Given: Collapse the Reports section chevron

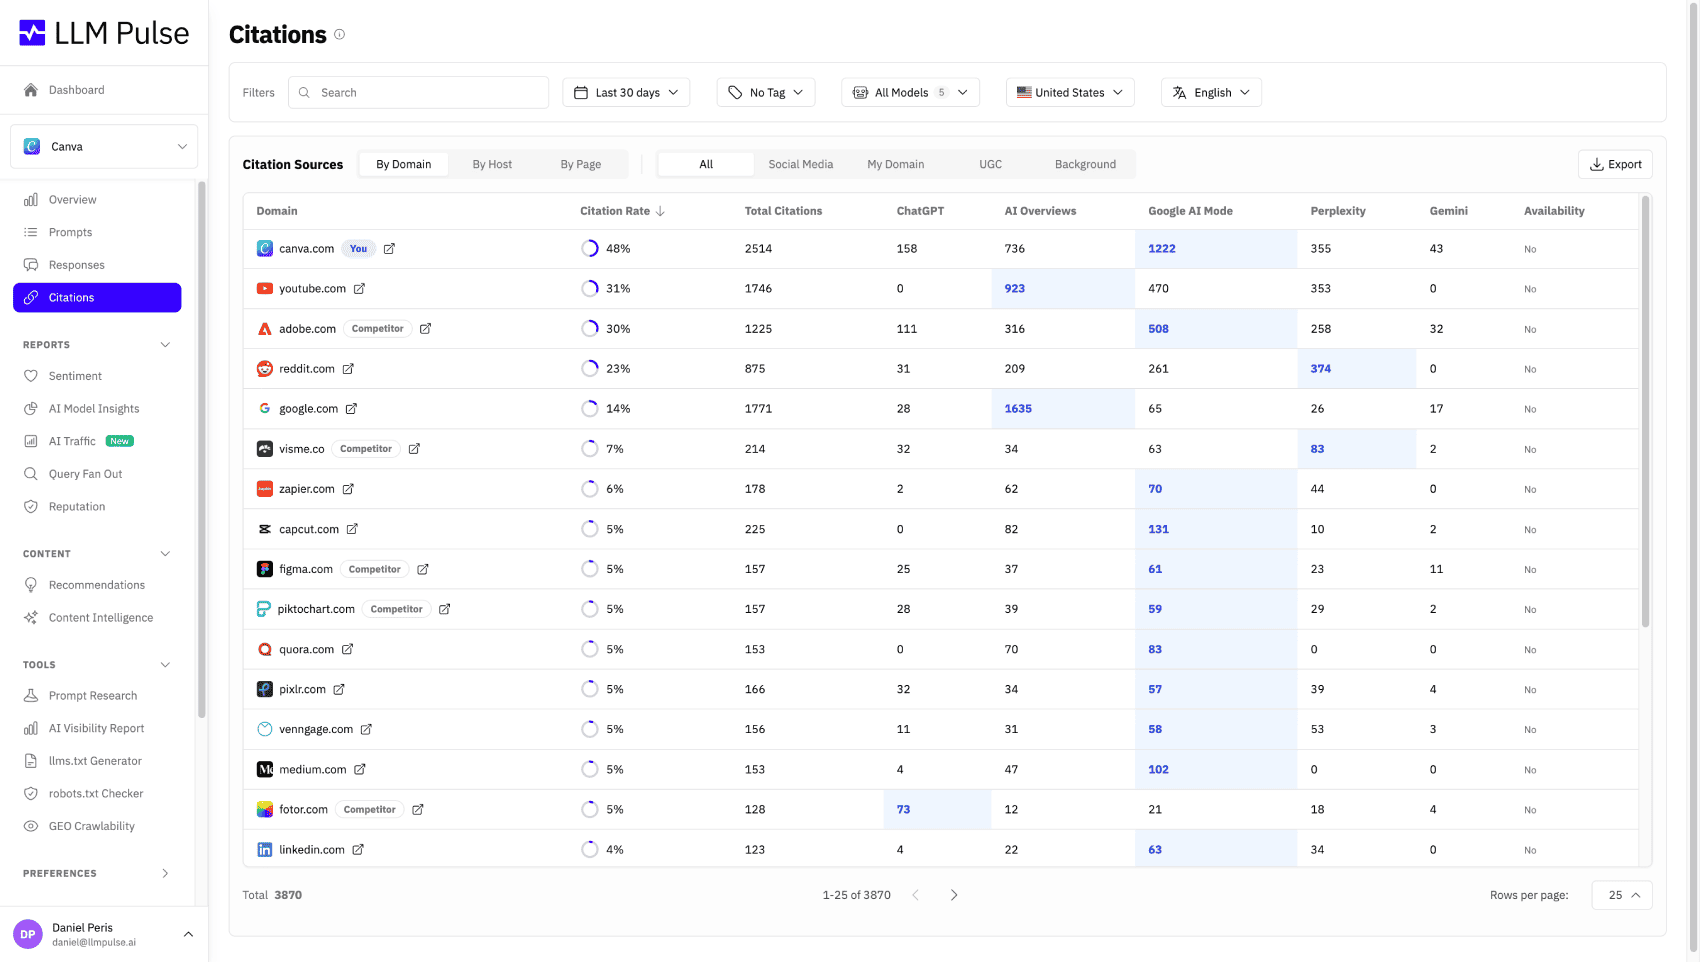Looking at the screenshot, I should [165, 344].
